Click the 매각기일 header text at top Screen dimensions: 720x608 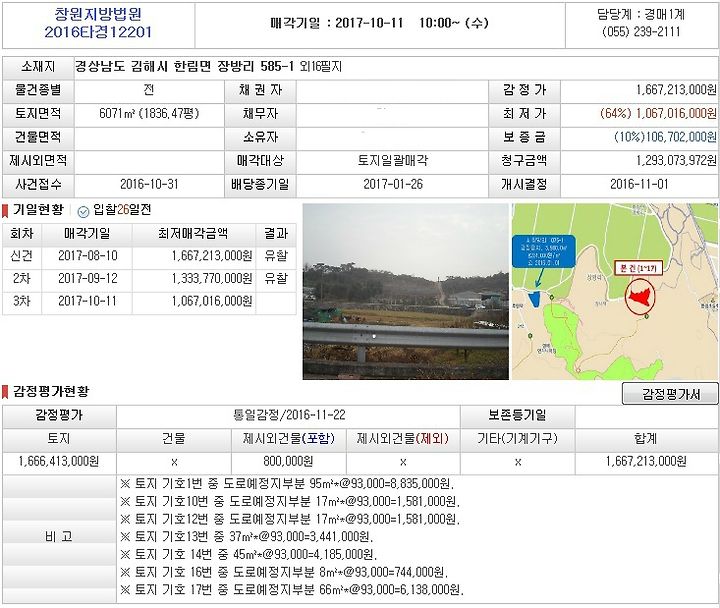coord(379,23)
